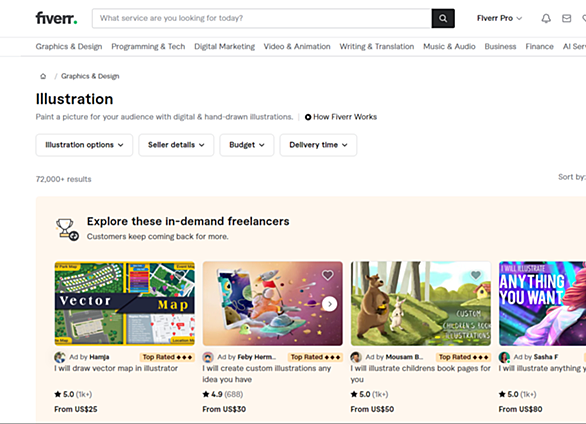This screenshot has height=424, width=586.
Task: Click Top Rated badge on Hamja's gig
Action: pyautogui.click(x=167, y=357)
